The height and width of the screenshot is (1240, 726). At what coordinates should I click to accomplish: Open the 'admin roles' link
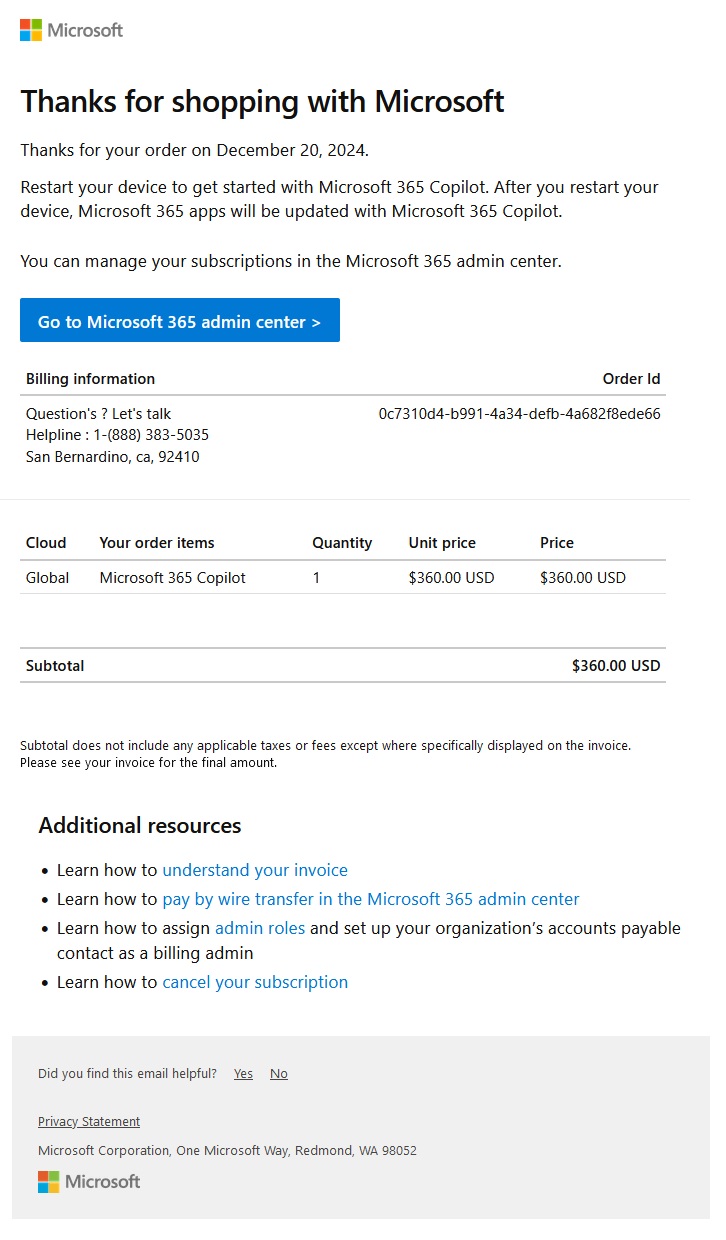click(x=260, y=928)
